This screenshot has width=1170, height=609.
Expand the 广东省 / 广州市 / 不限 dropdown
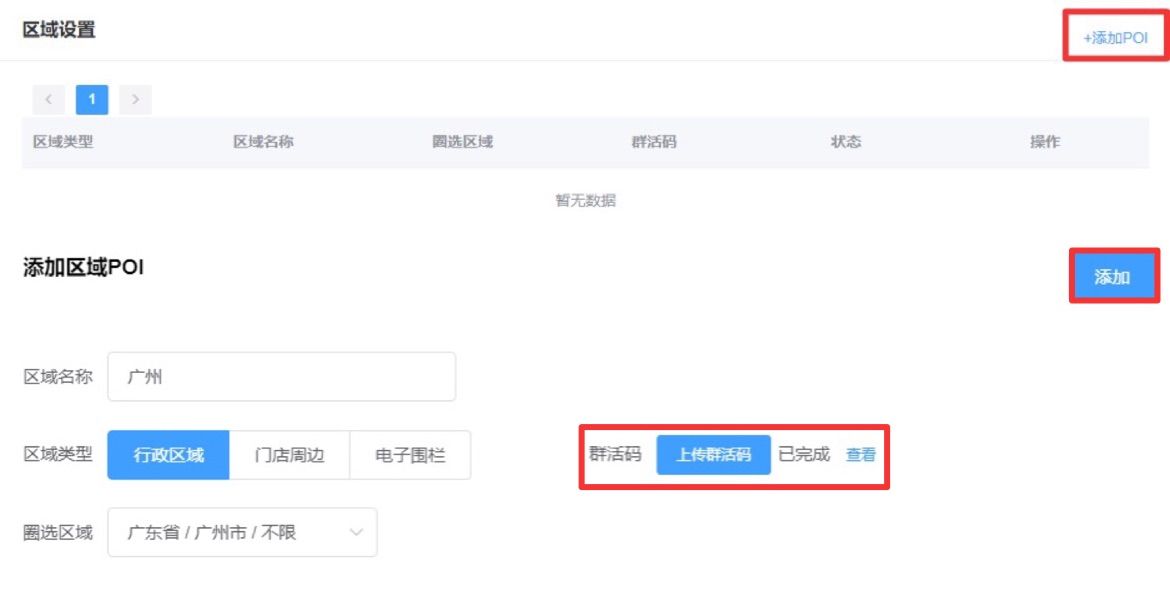pos(242,533)
